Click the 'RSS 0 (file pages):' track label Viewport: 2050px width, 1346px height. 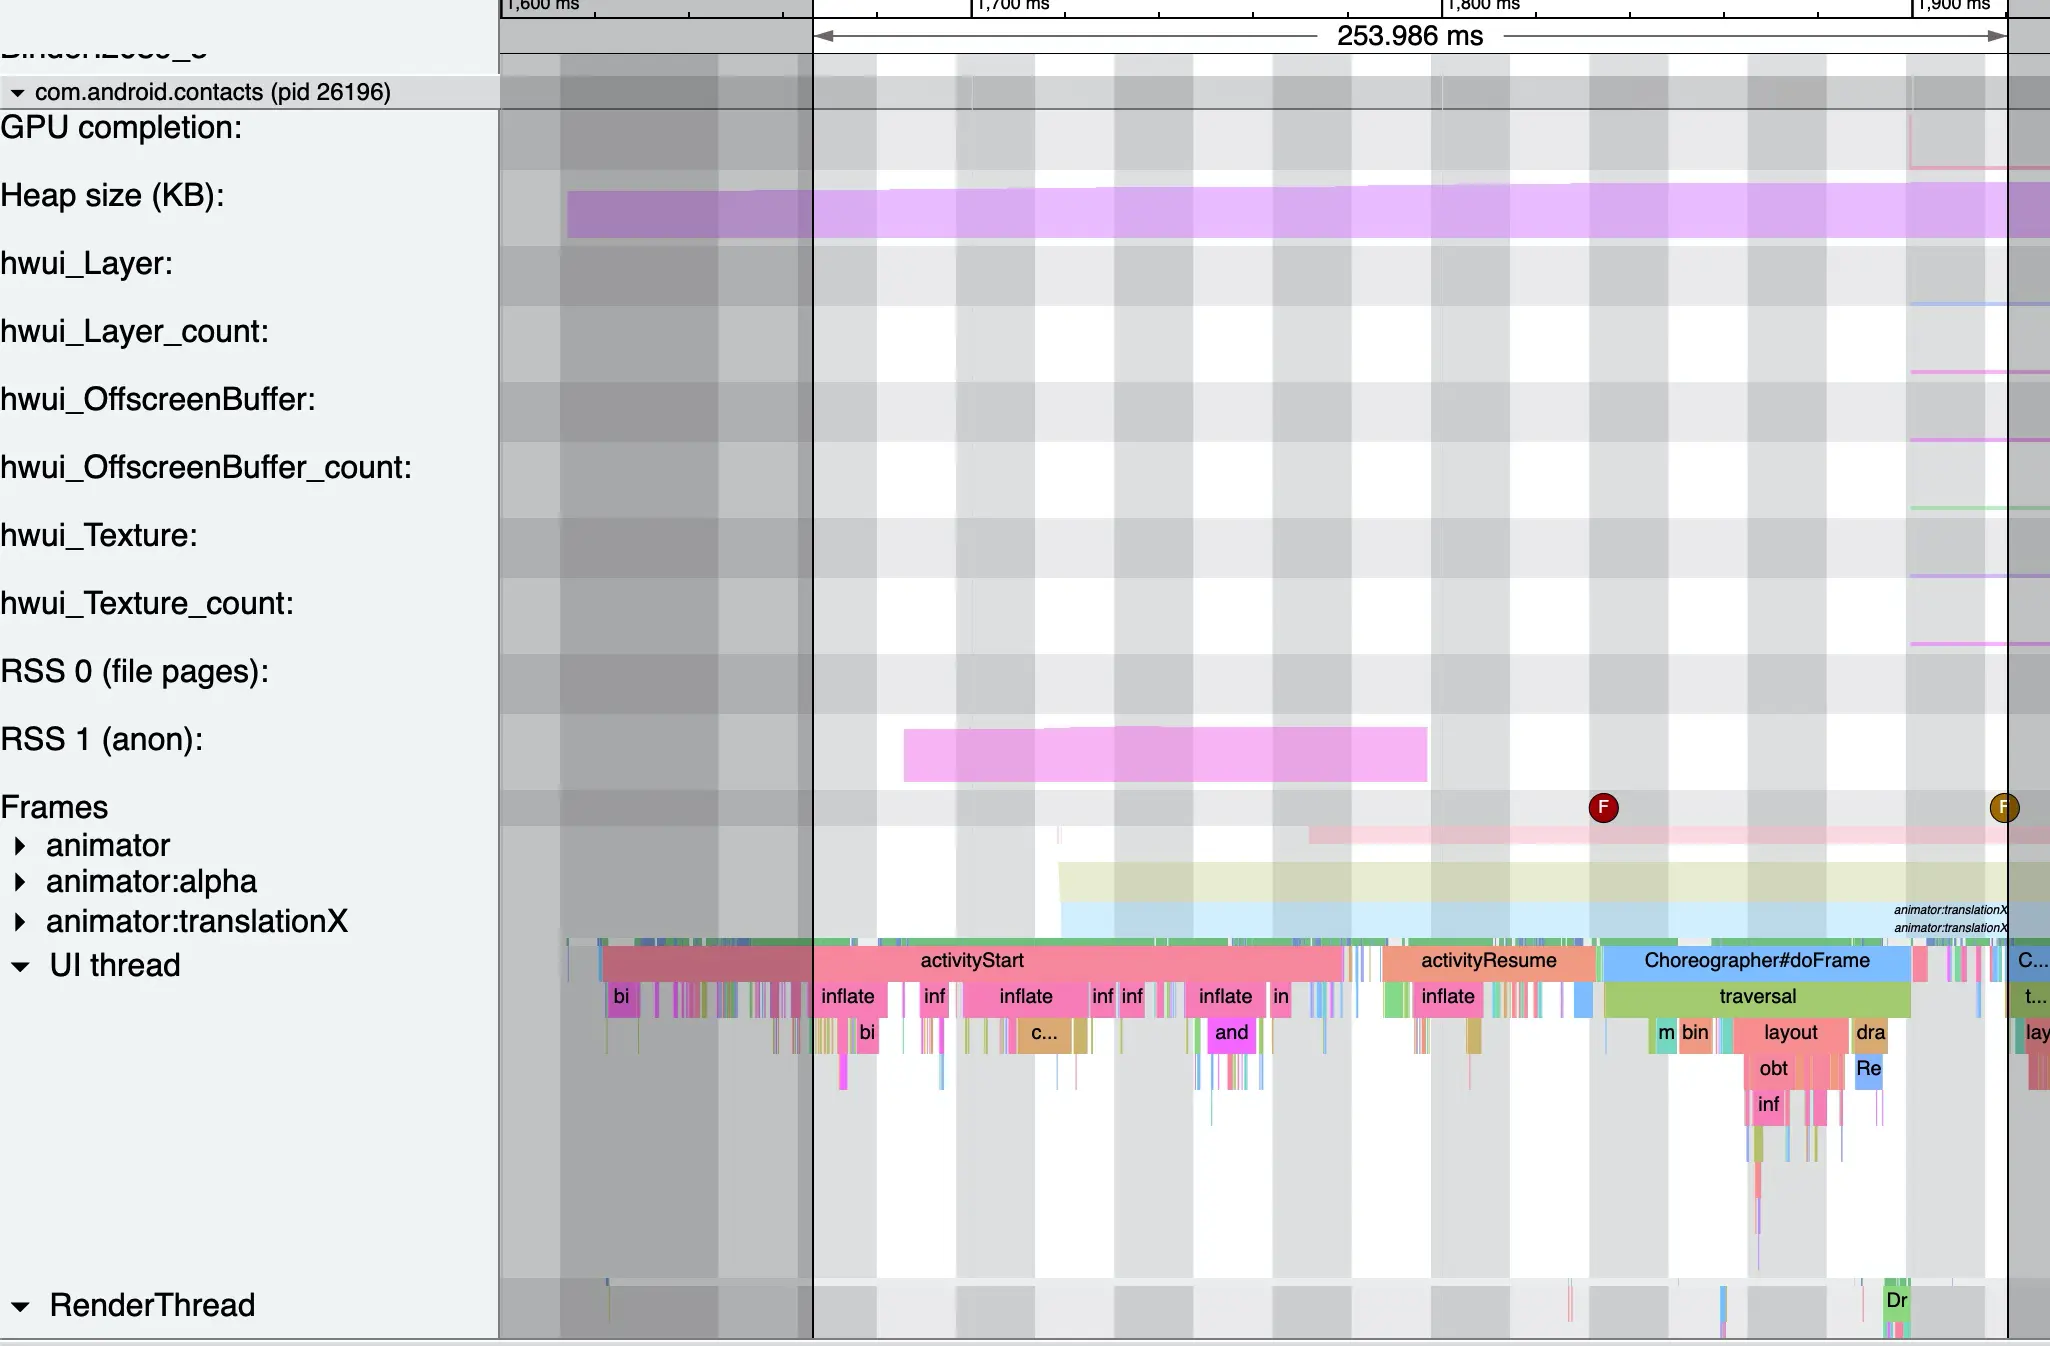134,672
